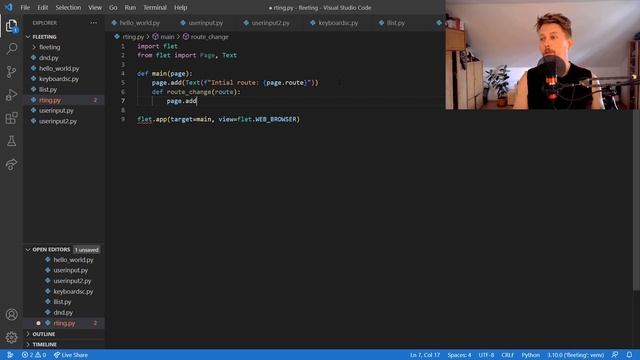Open the Terminal menu

[x=155, y=7]
